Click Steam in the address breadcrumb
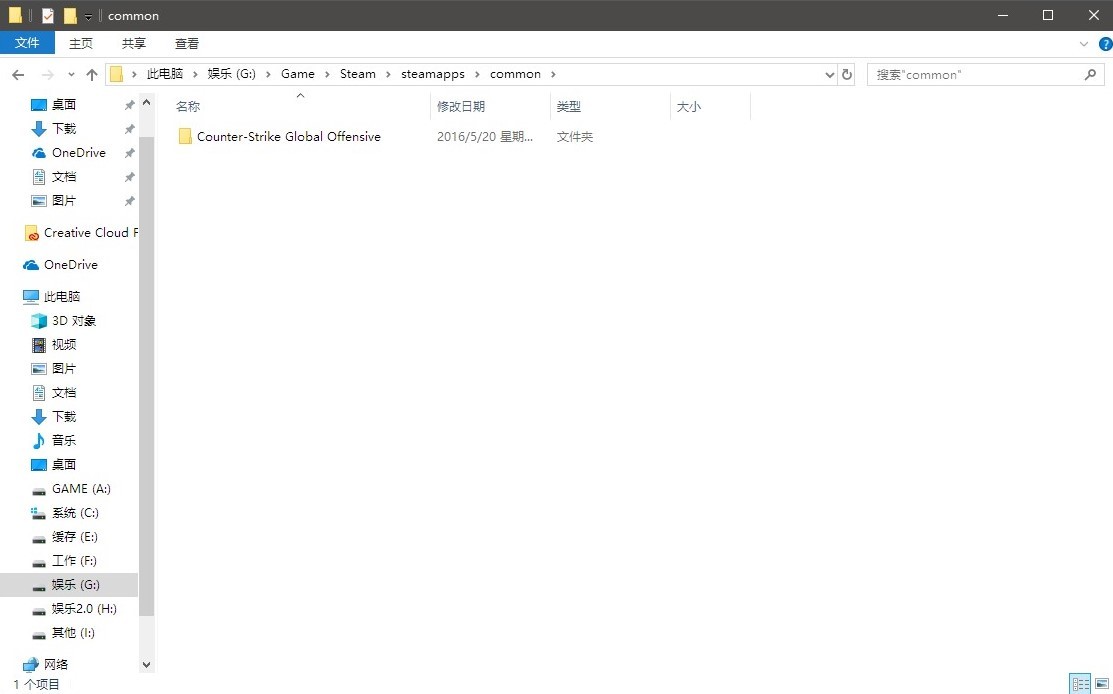The height and width of the screenshot is (694, 1113). [x=358, y=74]
